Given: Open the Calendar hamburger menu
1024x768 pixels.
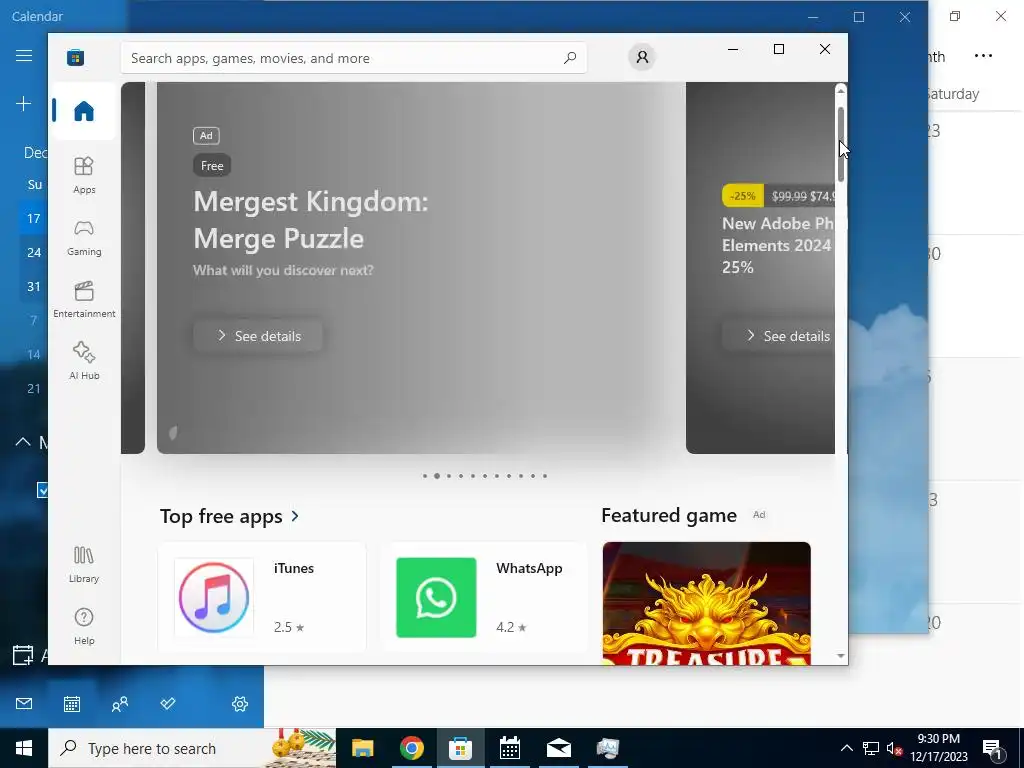Looking at the screenshot, I should 24,56.
